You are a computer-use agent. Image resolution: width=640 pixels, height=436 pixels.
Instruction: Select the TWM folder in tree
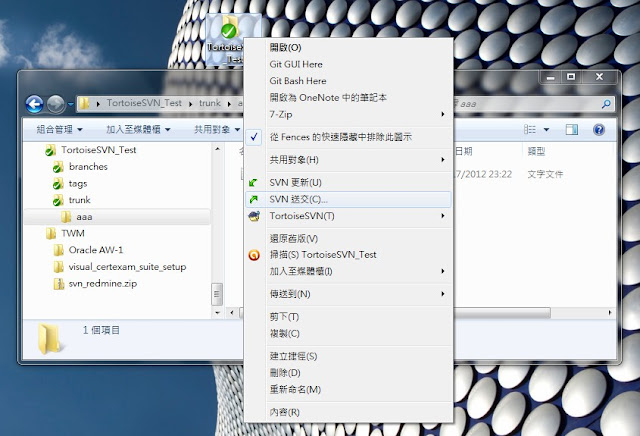tap(73, 234)
